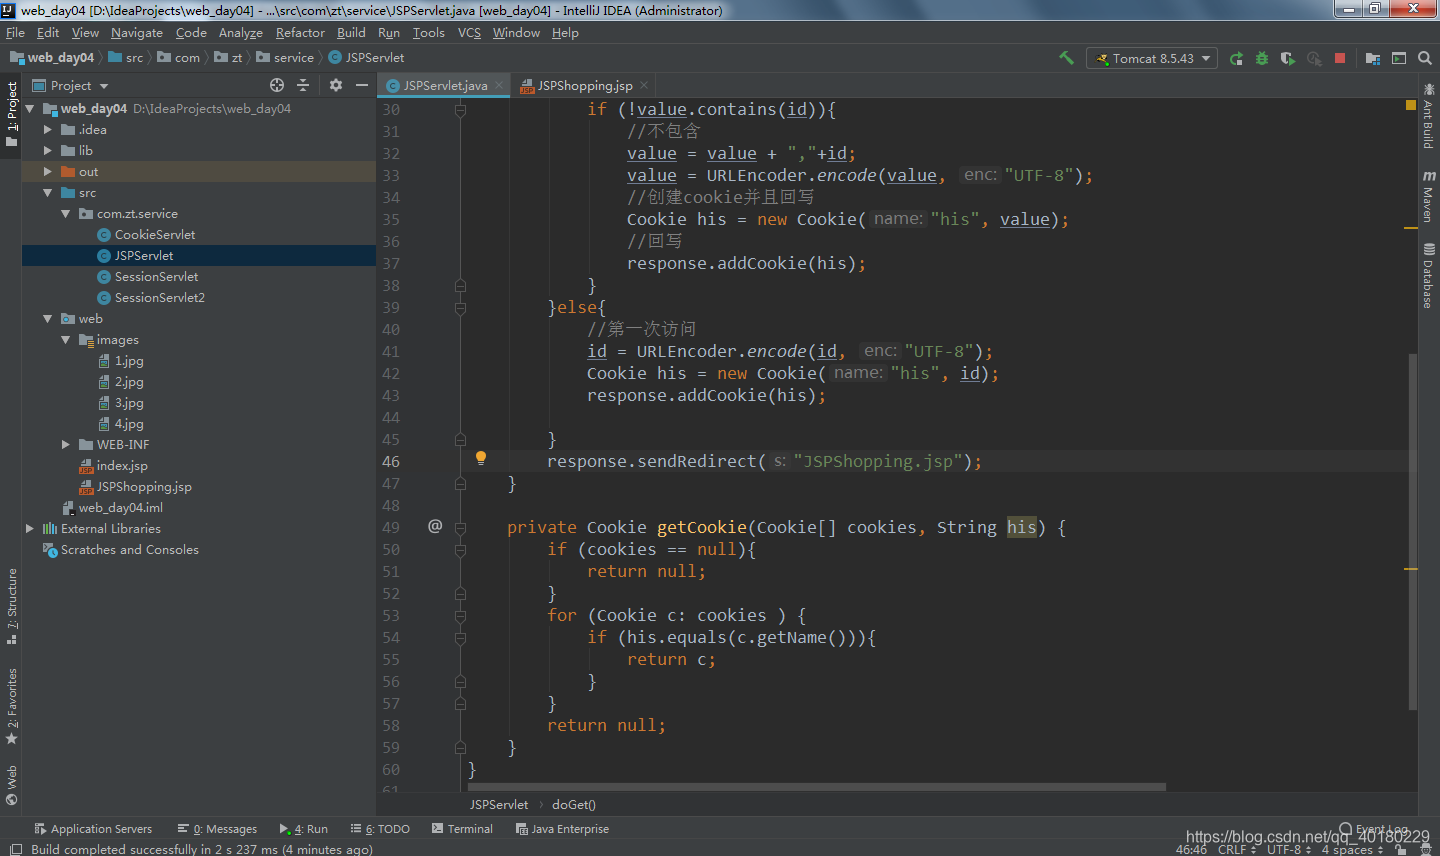Click the profiler run icon in the toolbar
Viewport: 1440px width, 856px height.
click(x=1314, y=58)
